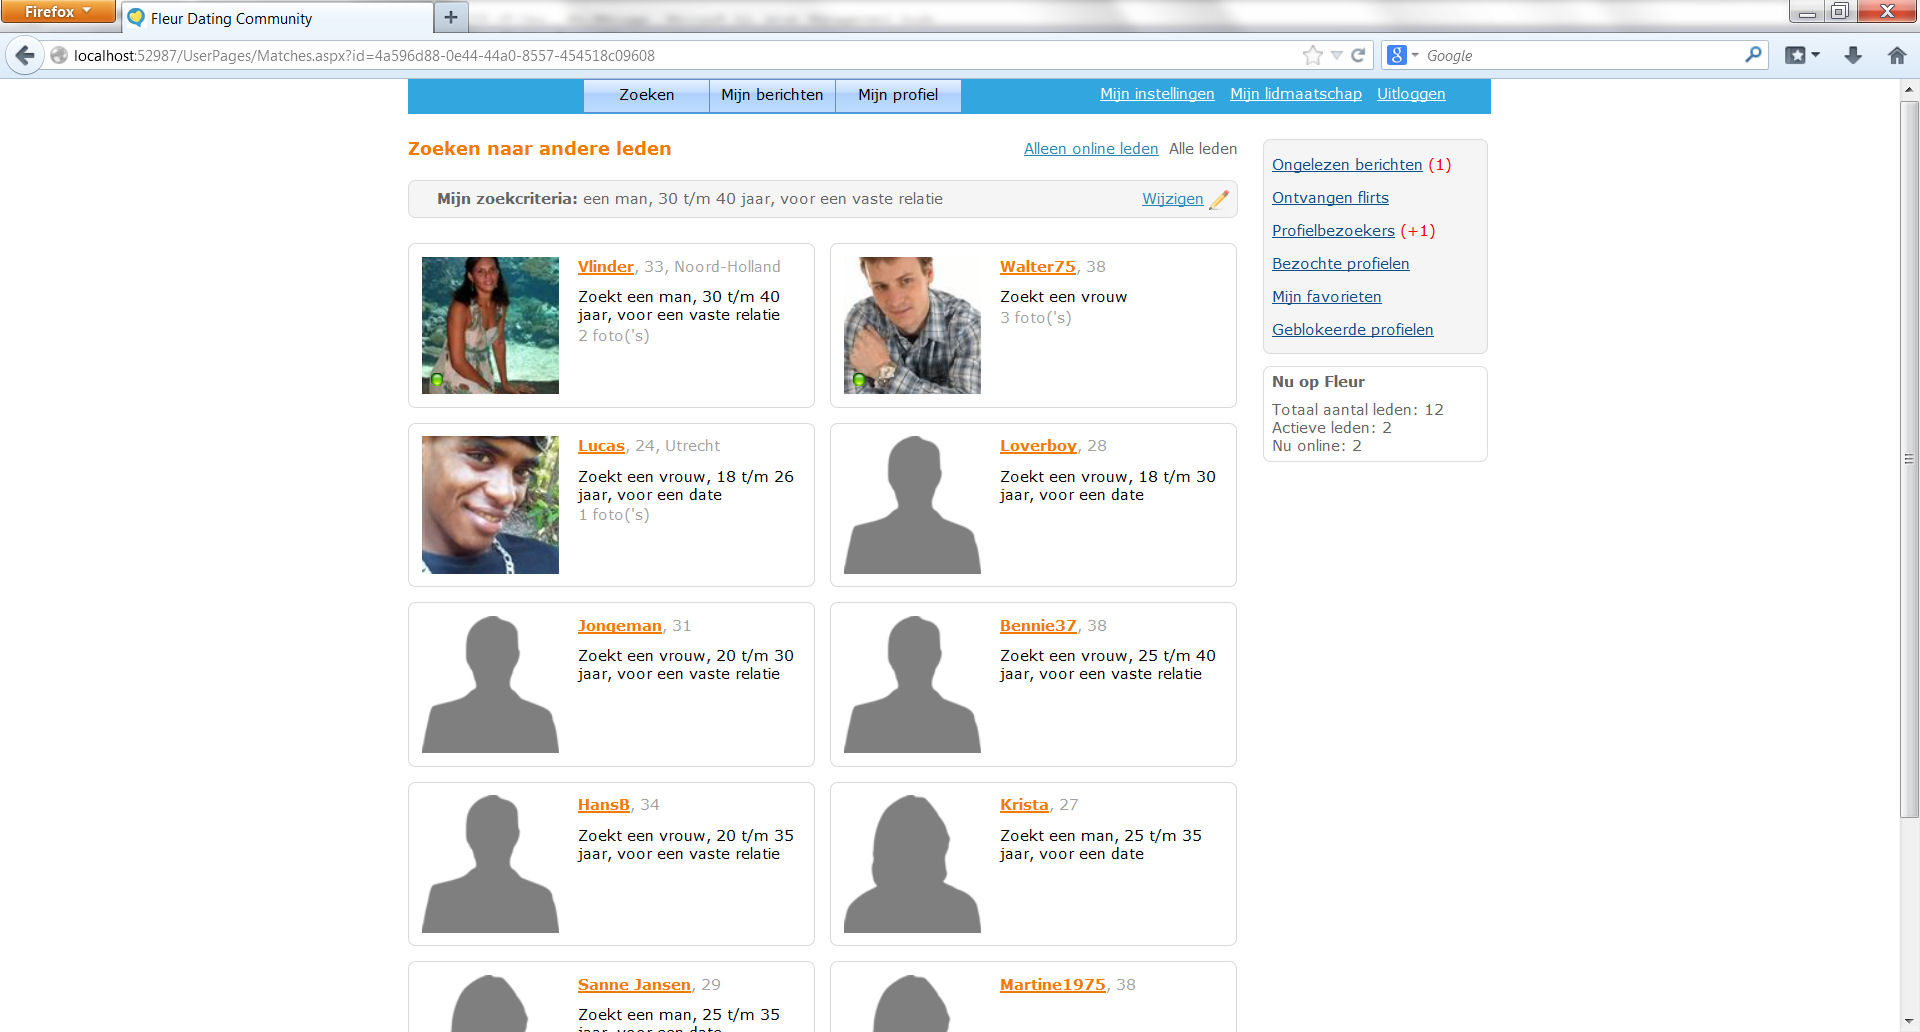Click the '3 foto('s)' text on Walter75's card
The width and height of the screenshot is (1920, 1032).
1036,318
